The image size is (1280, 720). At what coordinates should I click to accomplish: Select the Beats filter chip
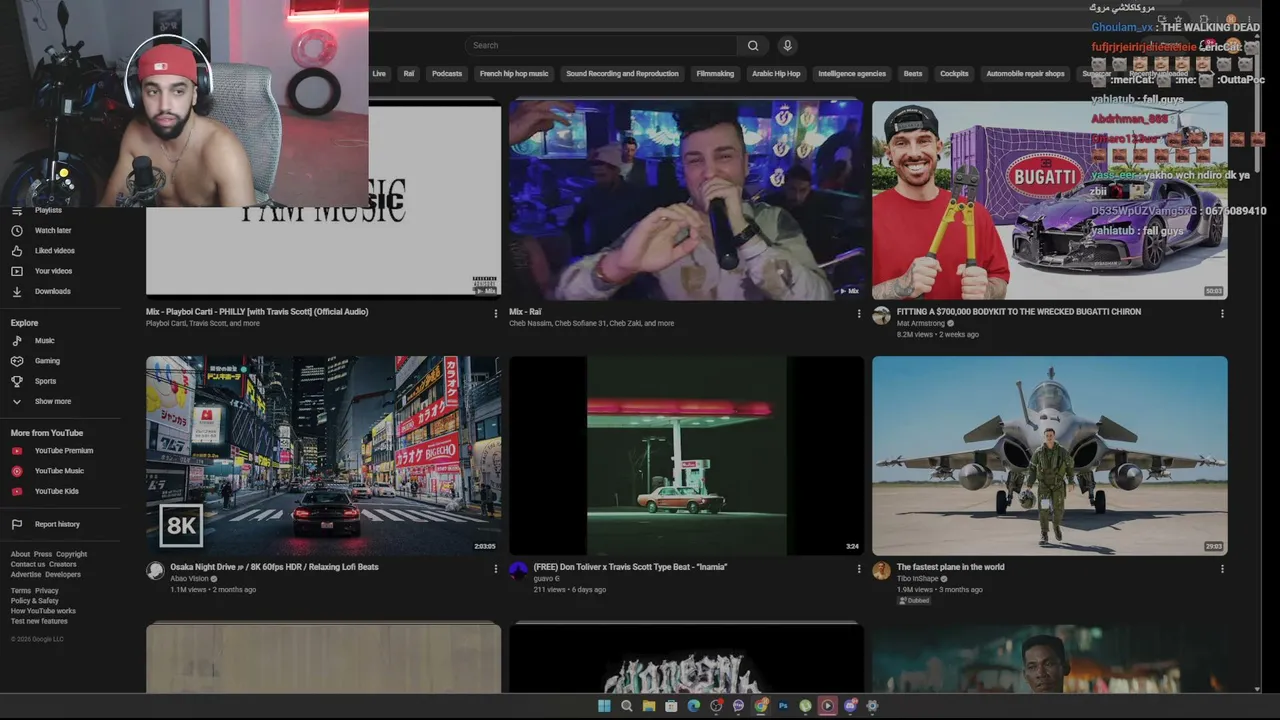pos(913,73)
